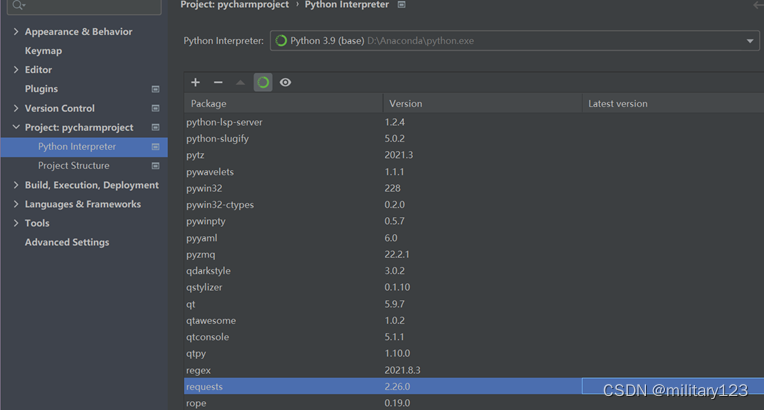
Task: Click Project: pycharmproject in breadcrumb
Action: pyautogui.click(x=234, y=4)
